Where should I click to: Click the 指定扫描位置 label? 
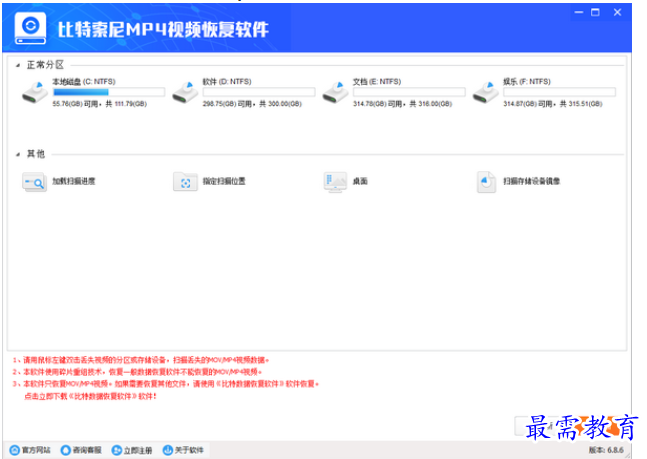point(224,181)
